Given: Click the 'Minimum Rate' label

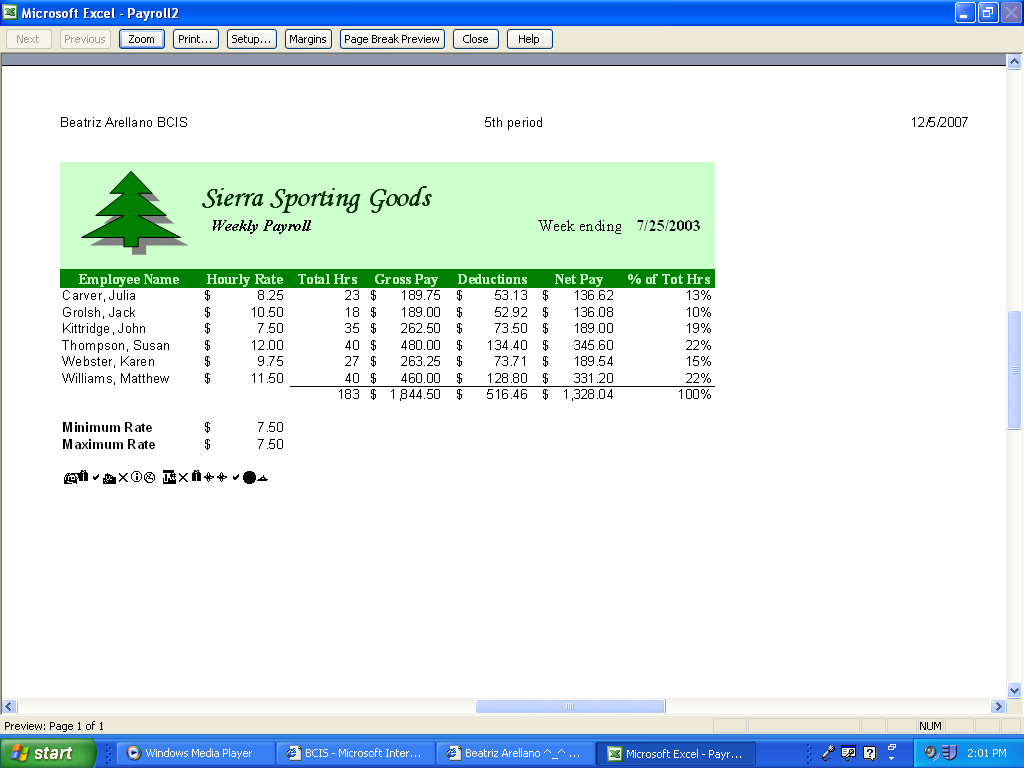Looking at the screenshot, I should click(107, 428).
